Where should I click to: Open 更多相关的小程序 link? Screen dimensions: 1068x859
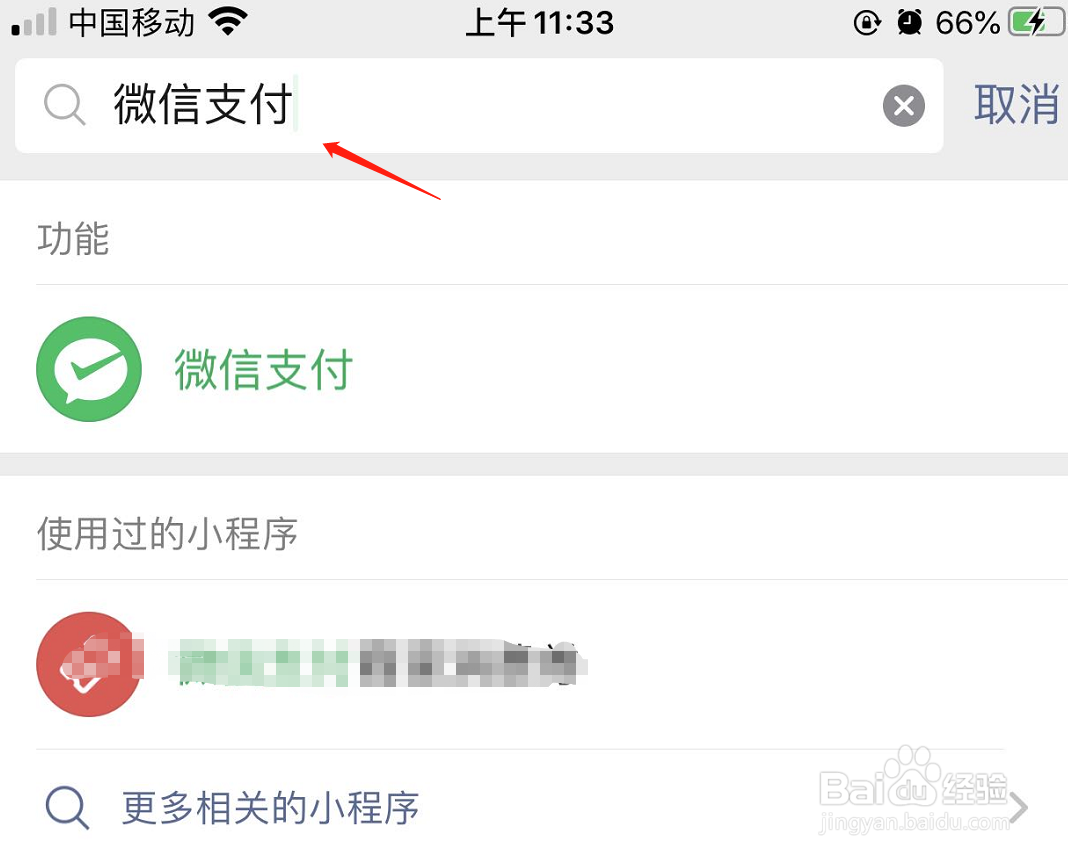270,809
